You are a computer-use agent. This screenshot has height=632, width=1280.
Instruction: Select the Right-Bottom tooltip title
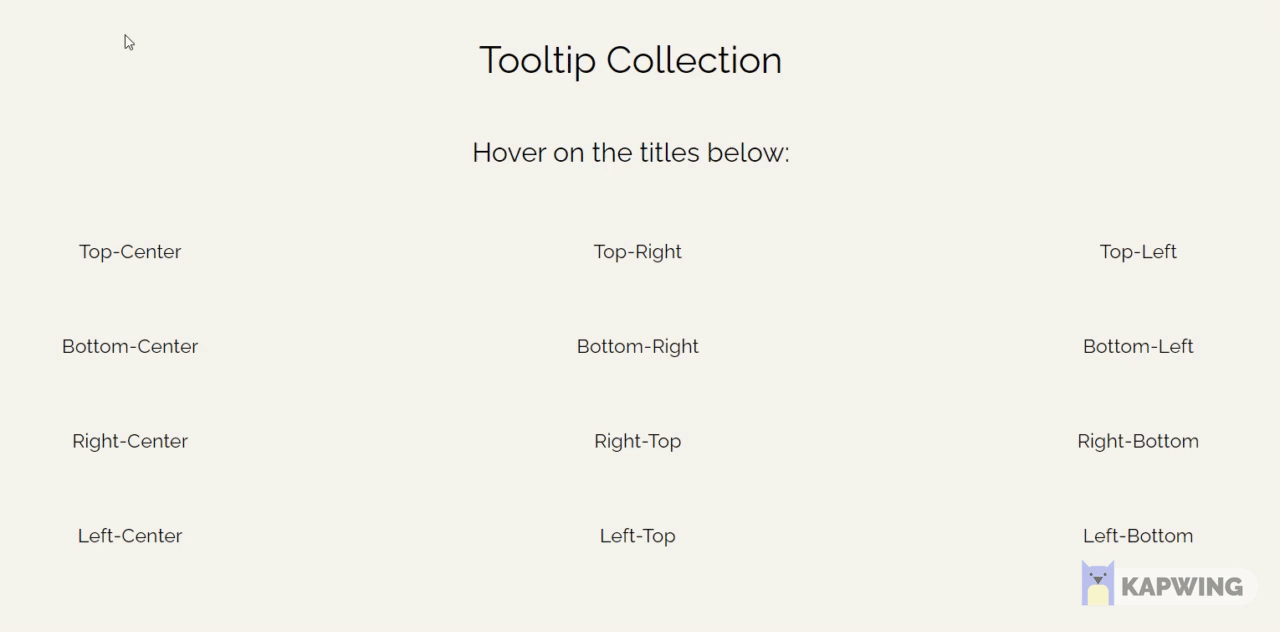1138,441
